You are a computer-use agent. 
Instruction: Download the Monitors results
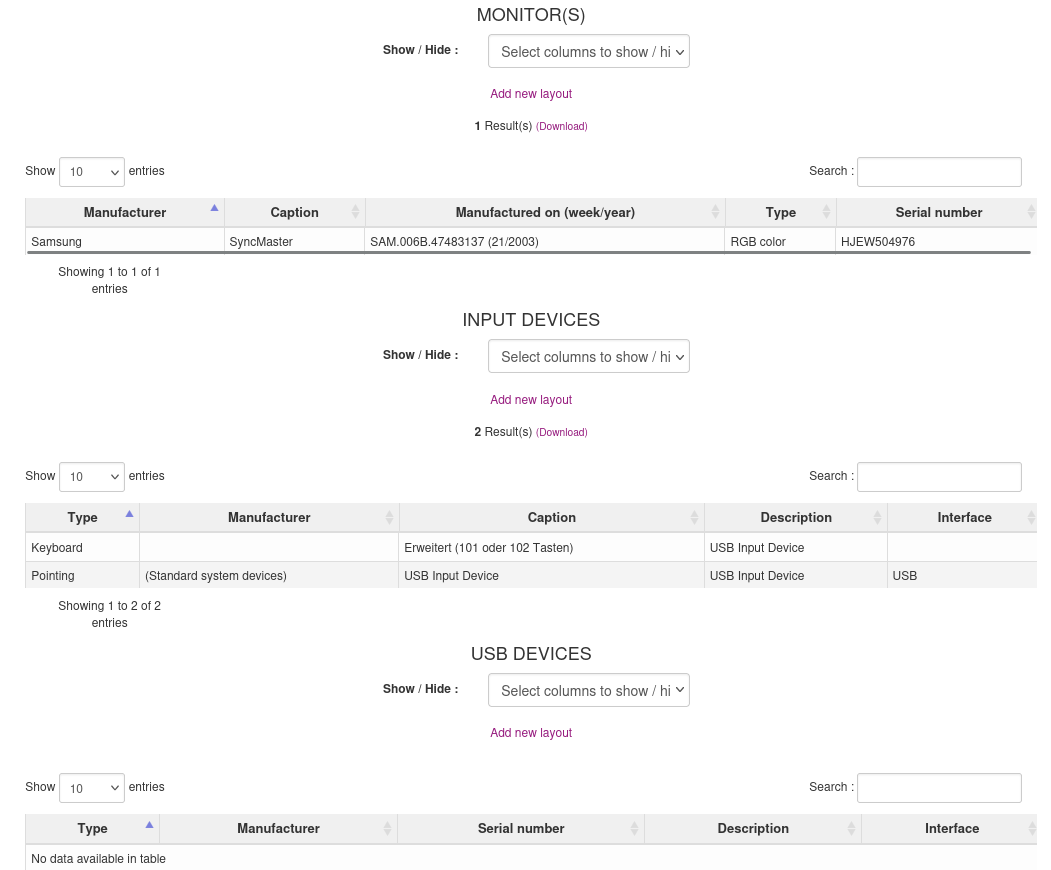tap(562, 127)
